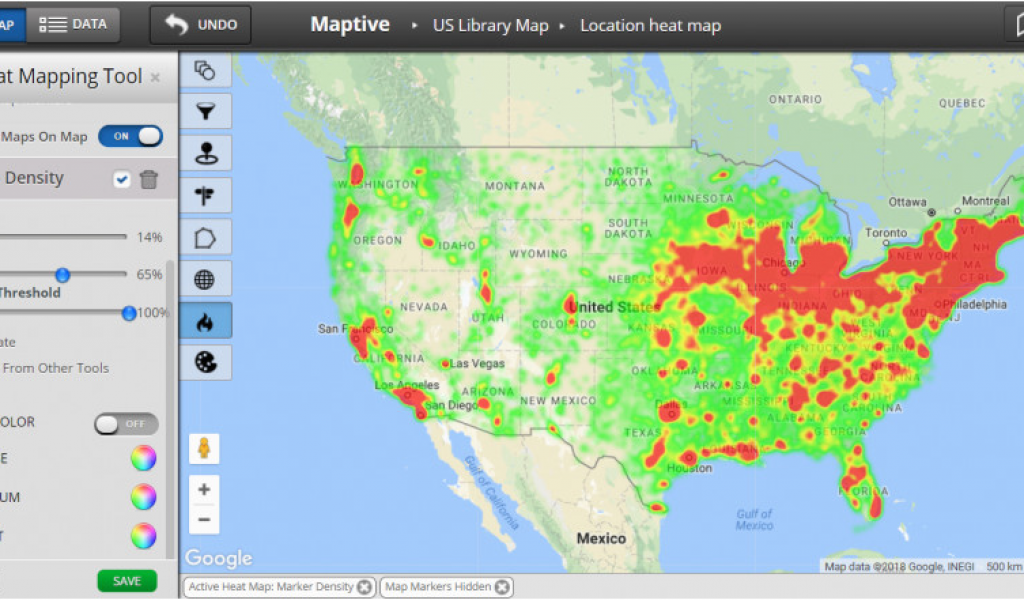Delete the Density heat map with trash icon
Viewport: 1024px width, 600px height.
point(149,179)
